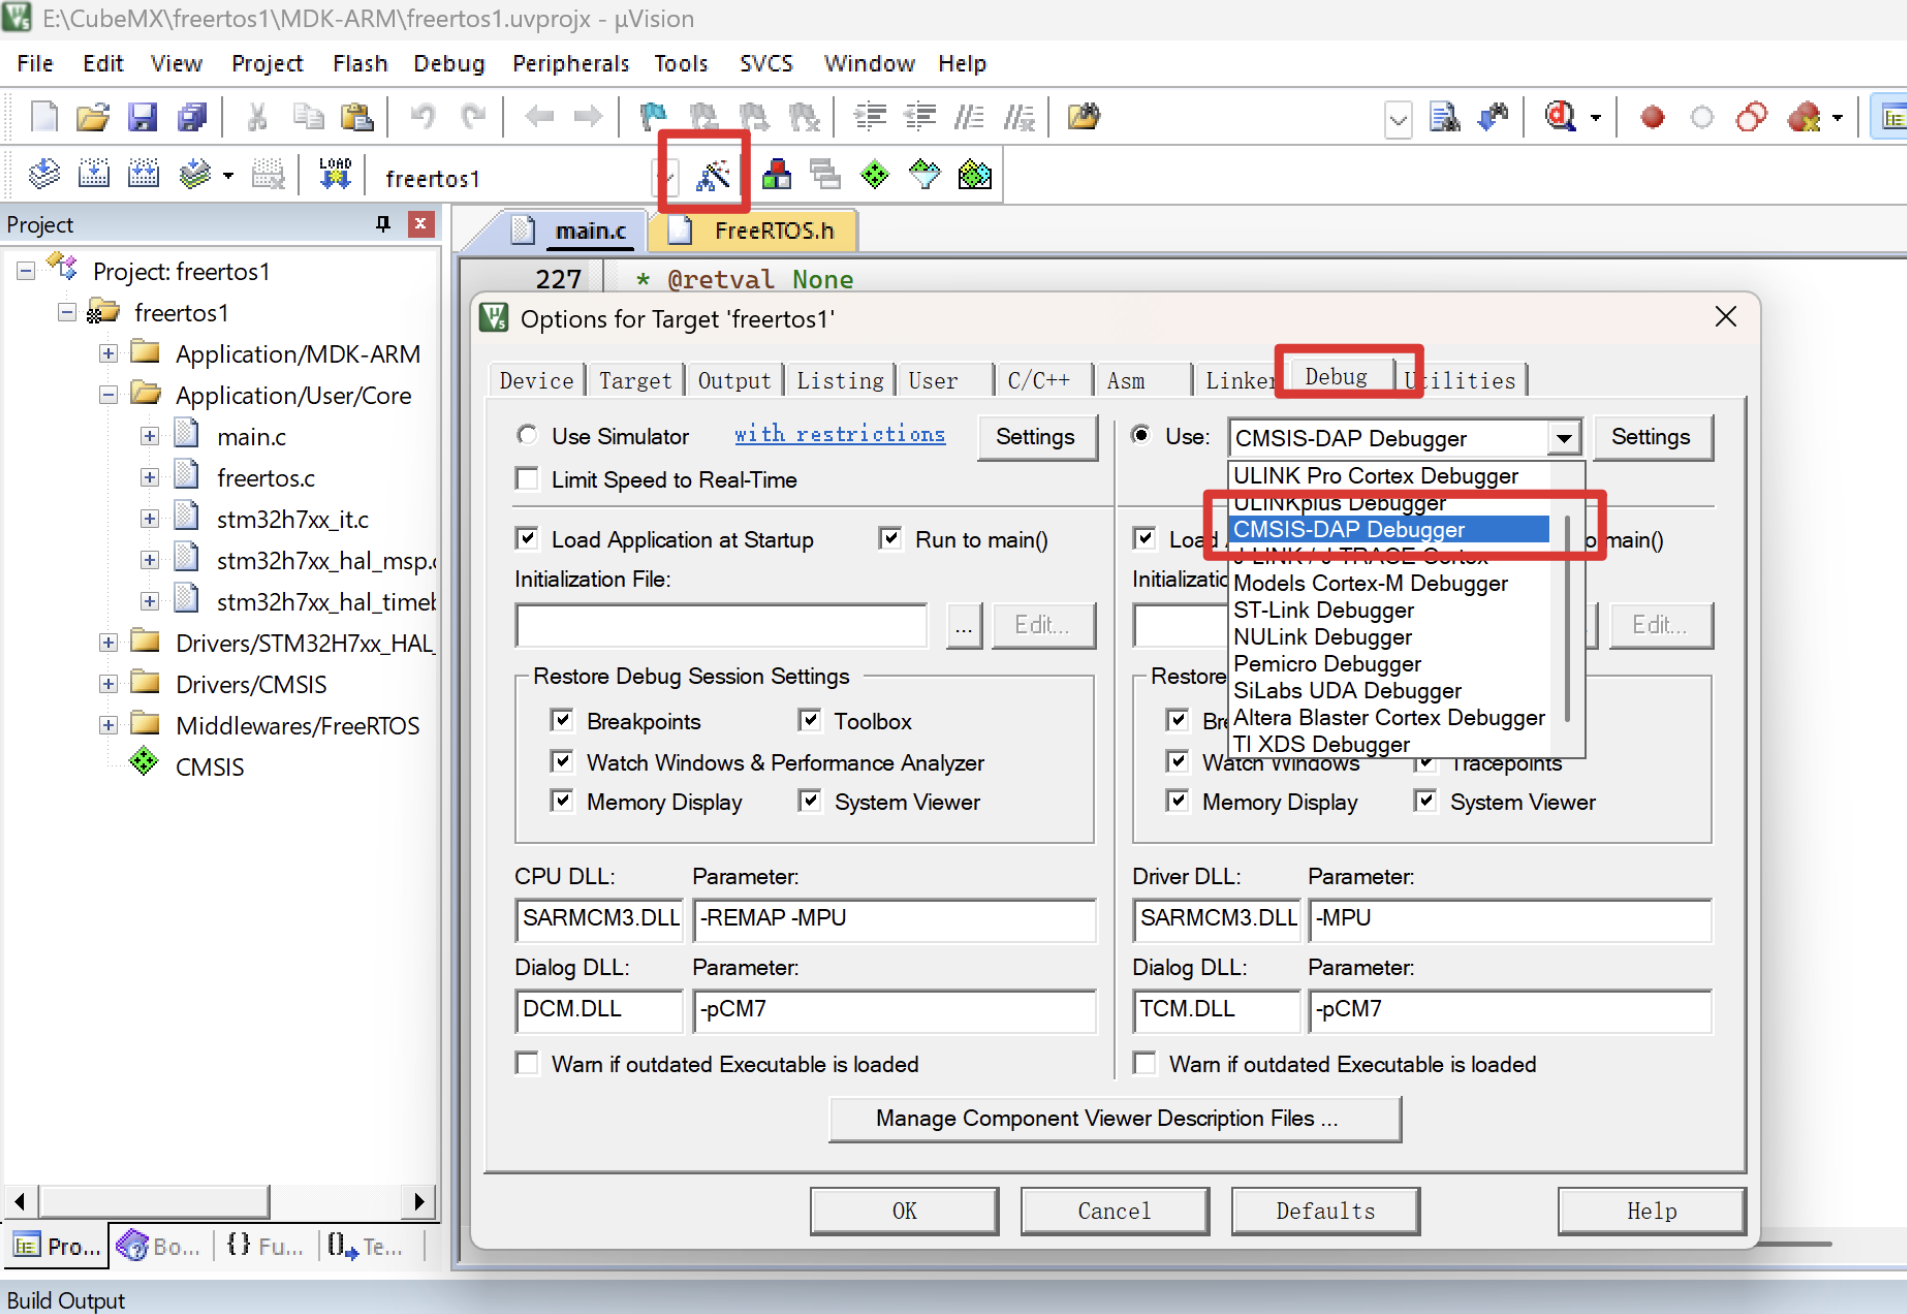Open the 'with restrictions' link

[839, 434]
